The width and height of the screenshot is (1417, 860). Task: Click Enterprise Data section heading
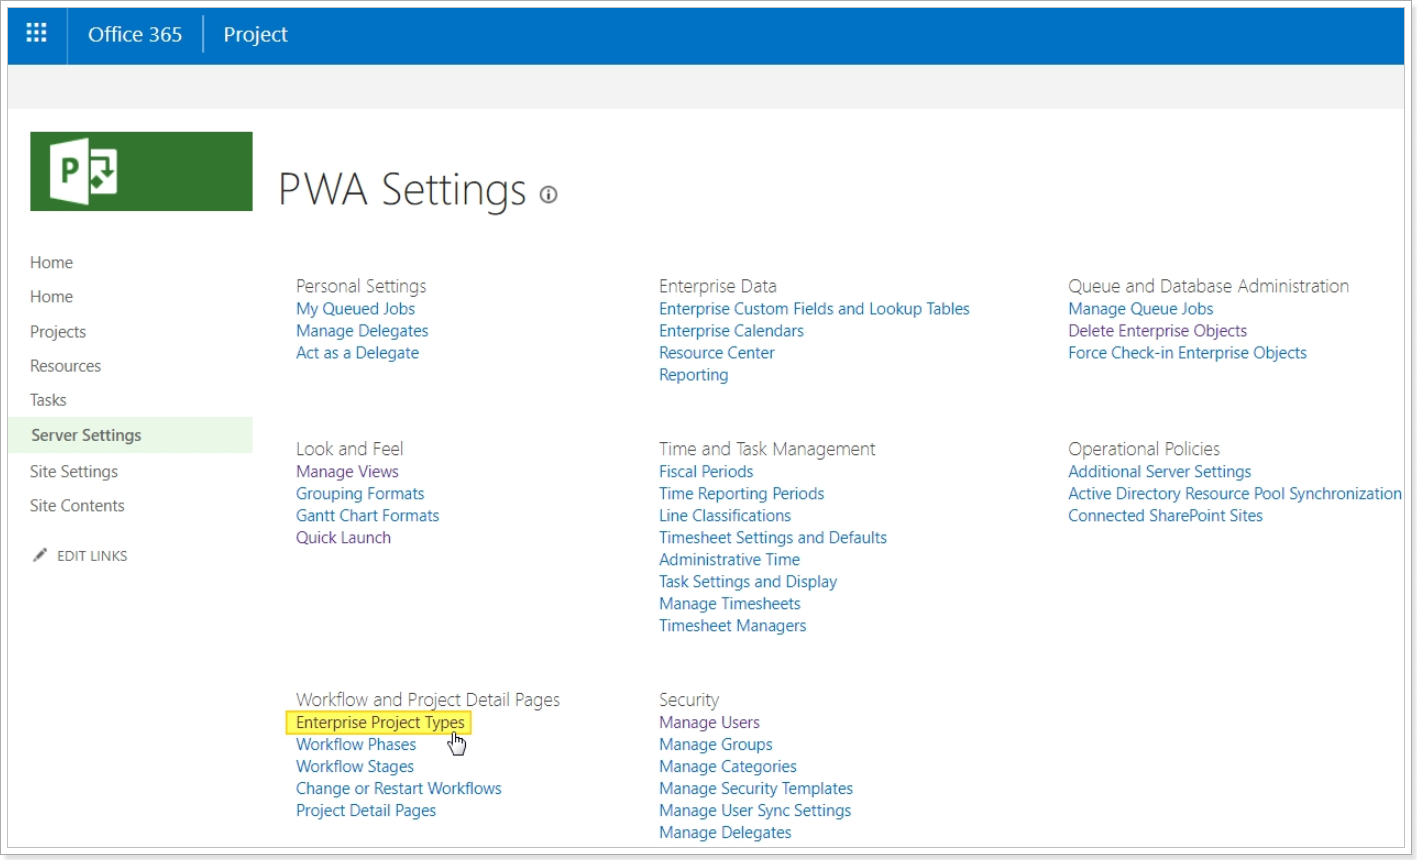(x=718, y=286)
